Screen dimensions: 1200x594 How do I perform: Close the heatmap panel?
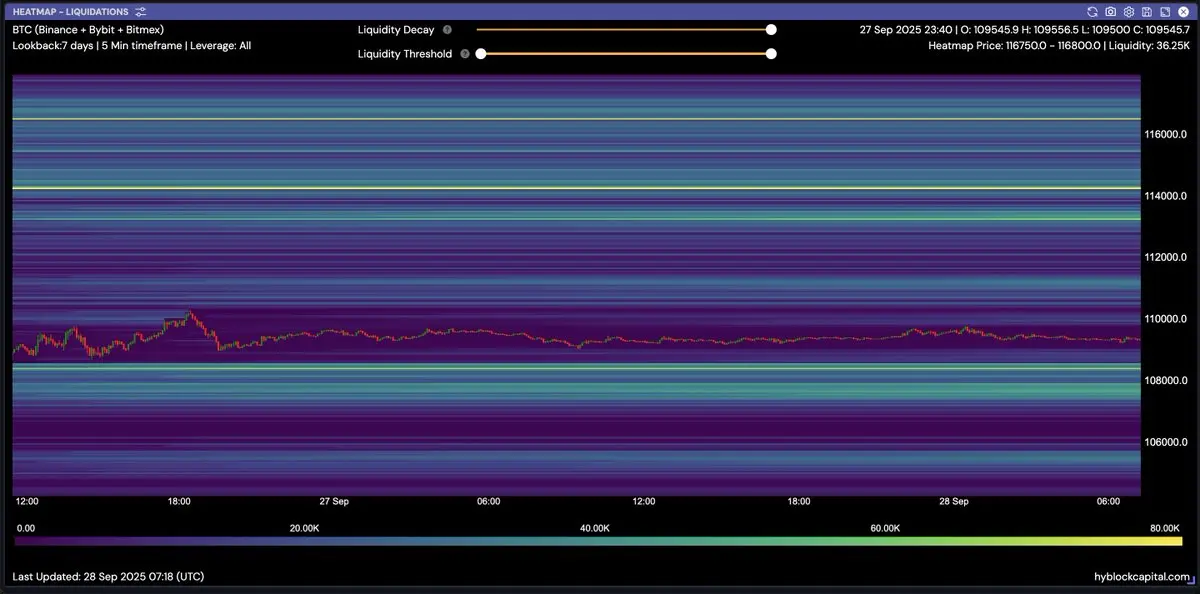tap(1181, 11)
